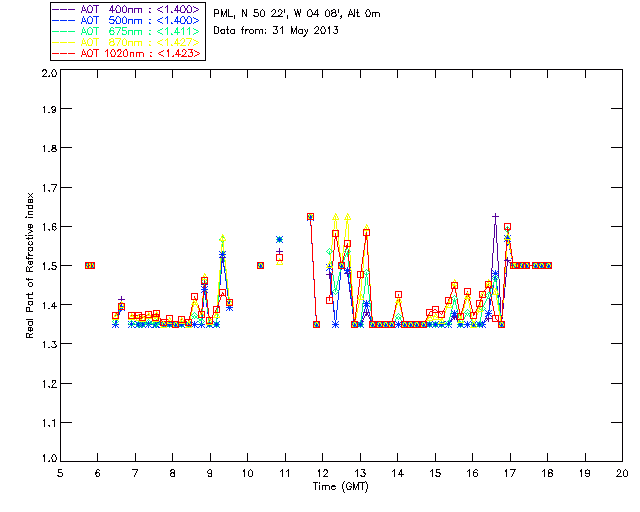The image size is (640, 512).
Task: Click the y-axis label 1.0
Action: tap(49, 458)
